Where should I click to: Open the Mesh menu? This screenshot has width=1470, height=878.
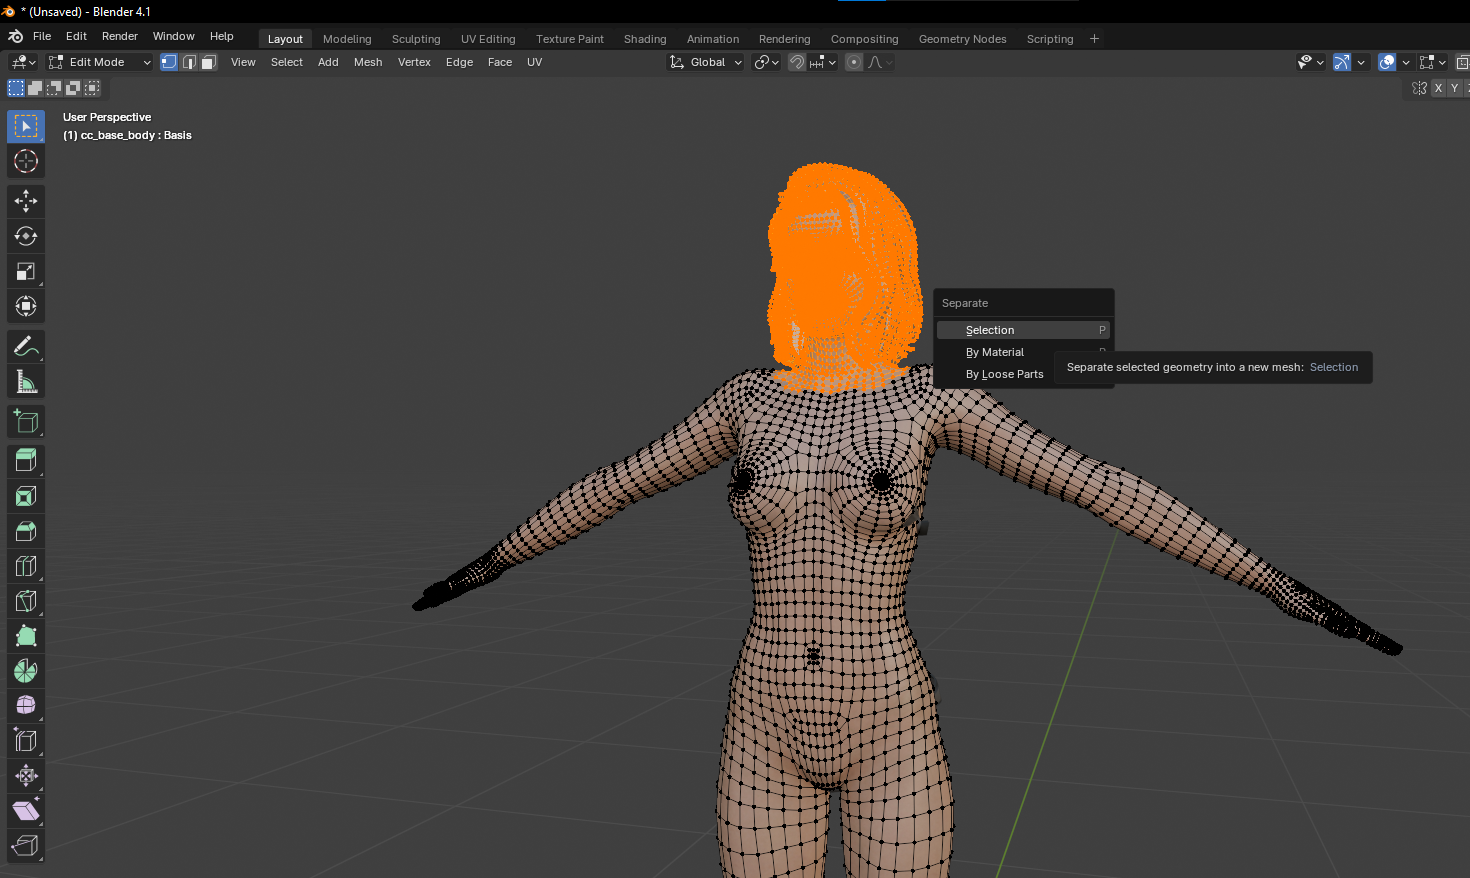pos(367,62)
